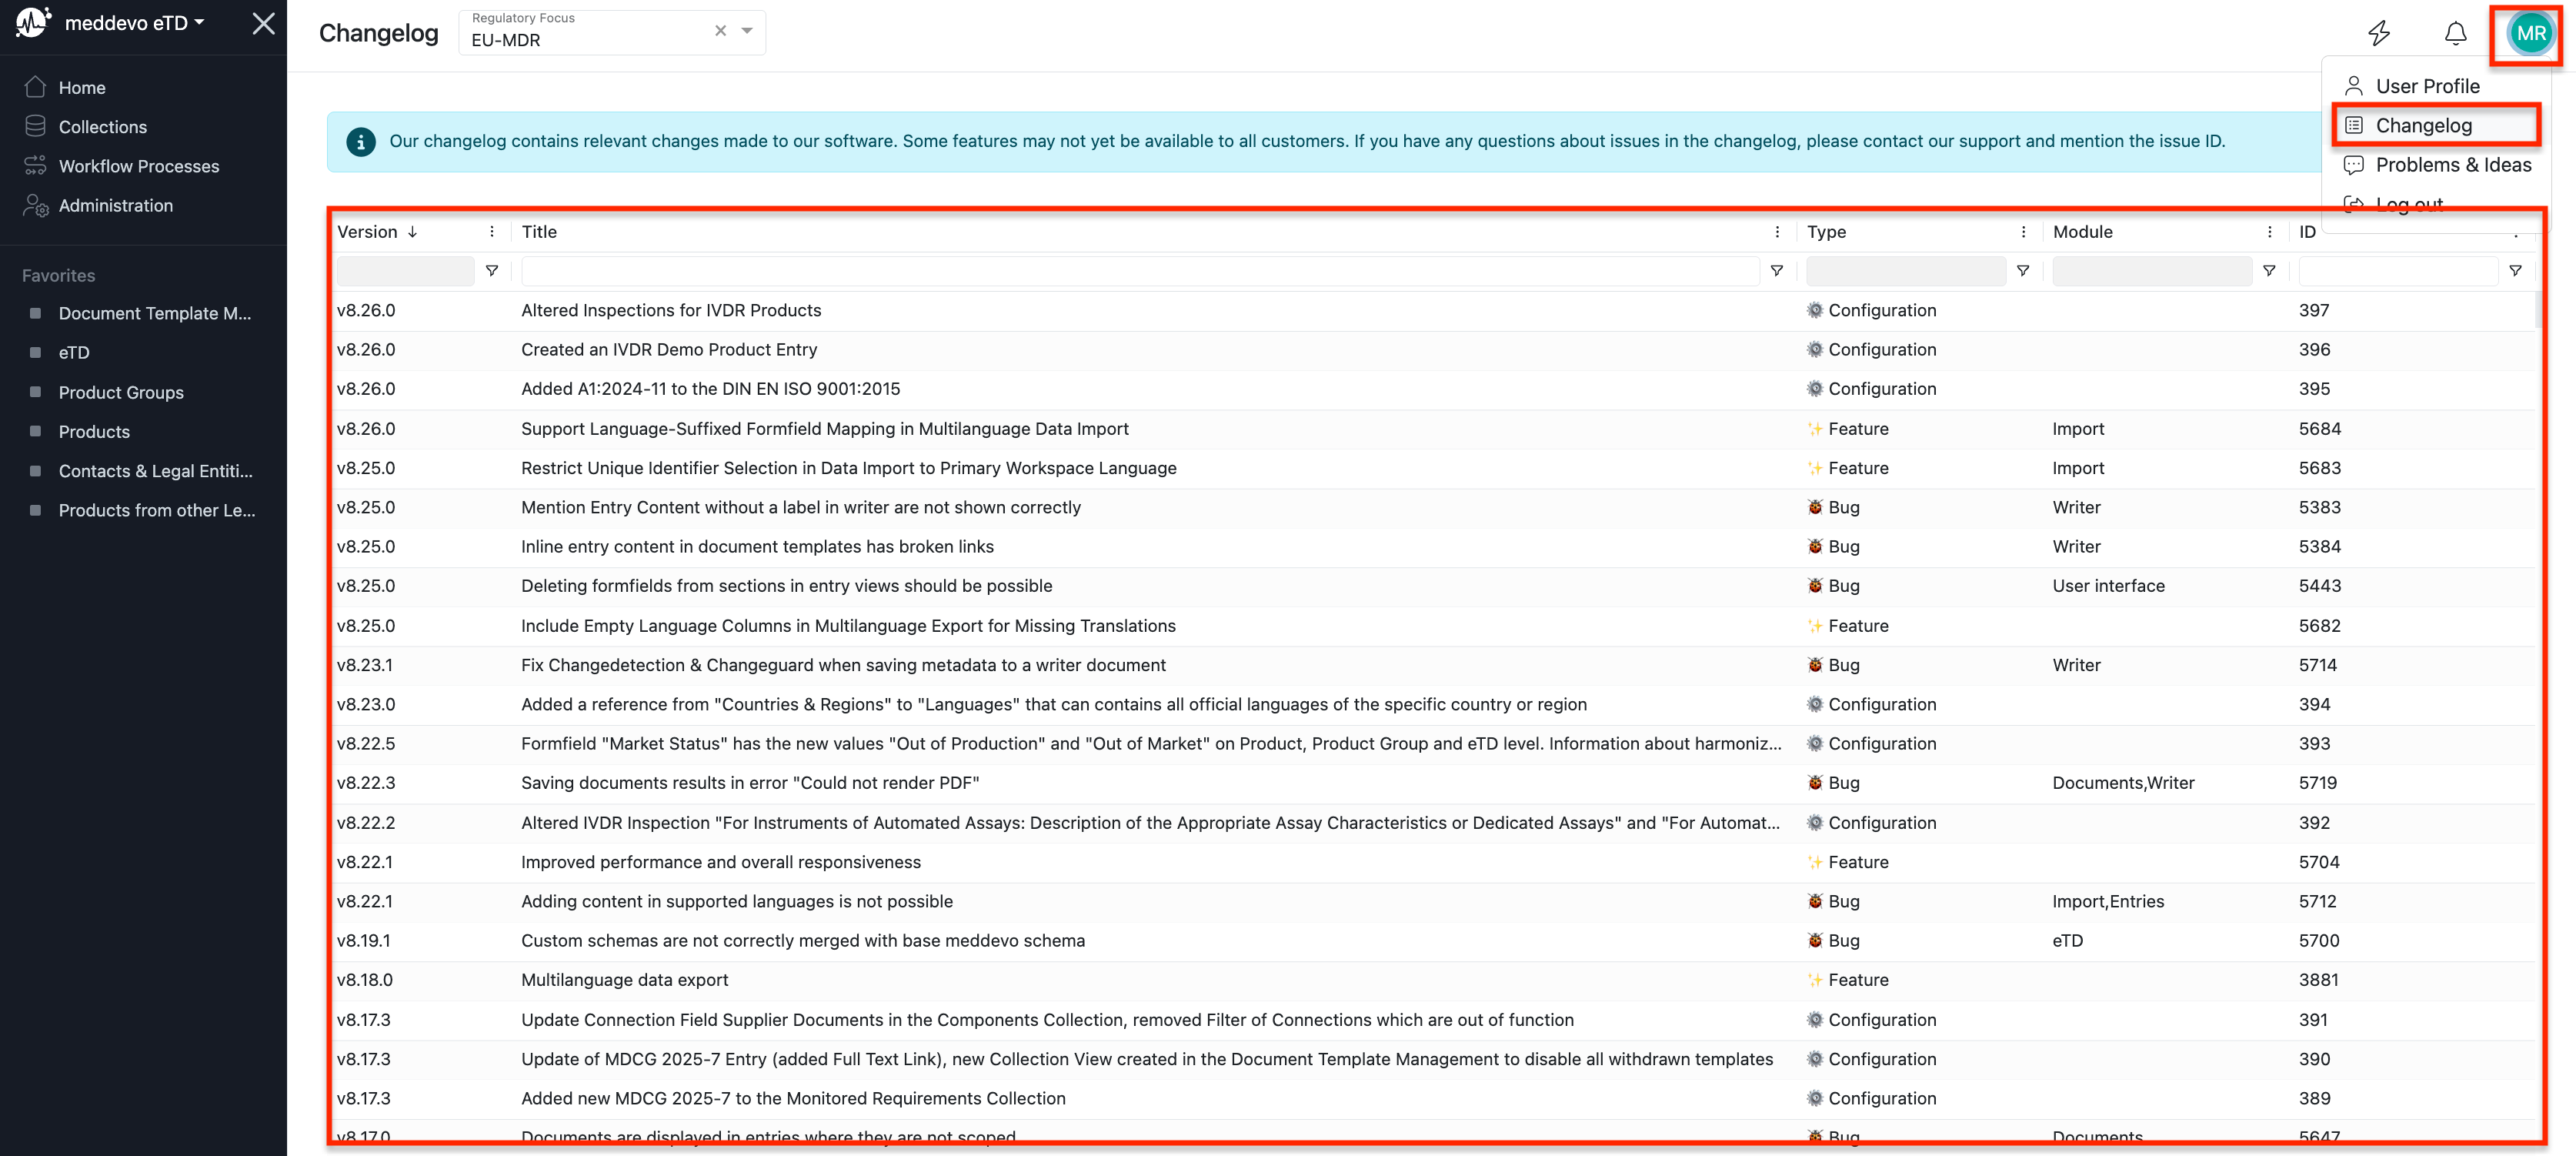This screenshot has width=2576, height=1156.
Task: Click the info icon in the banner
Action: point(361,141)
